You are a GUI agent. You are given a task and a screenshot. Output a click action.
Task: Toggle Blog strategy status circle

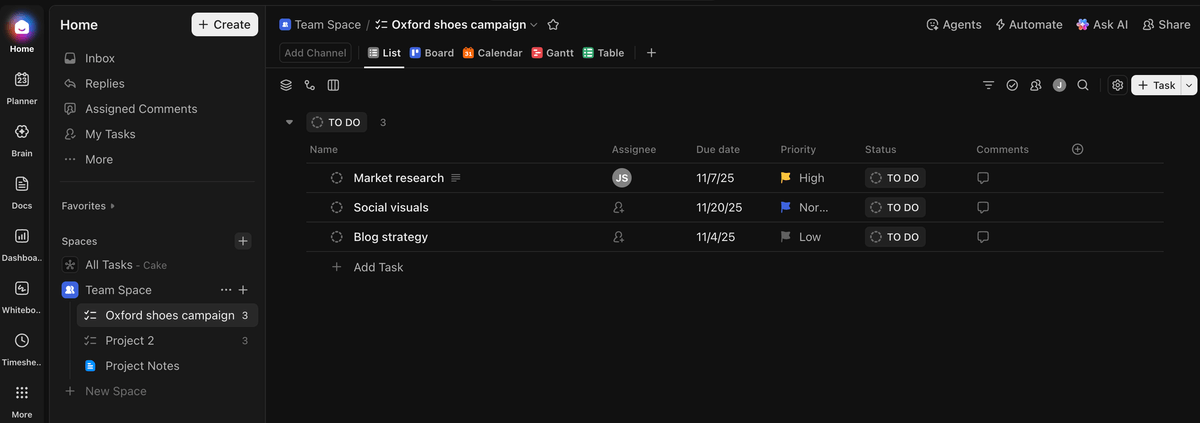click(x=337, y=237)
